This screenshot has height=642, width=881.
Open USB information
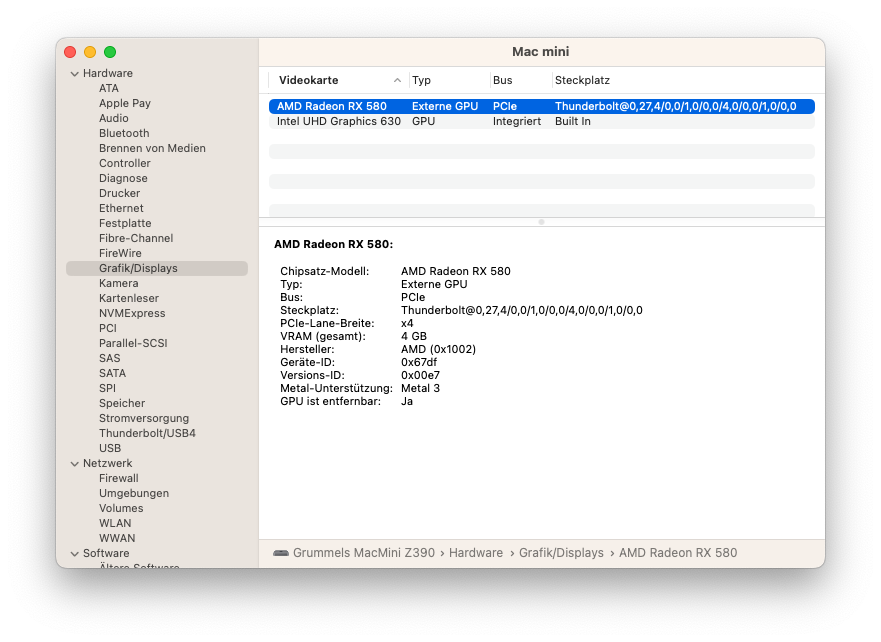click(110, 448)
